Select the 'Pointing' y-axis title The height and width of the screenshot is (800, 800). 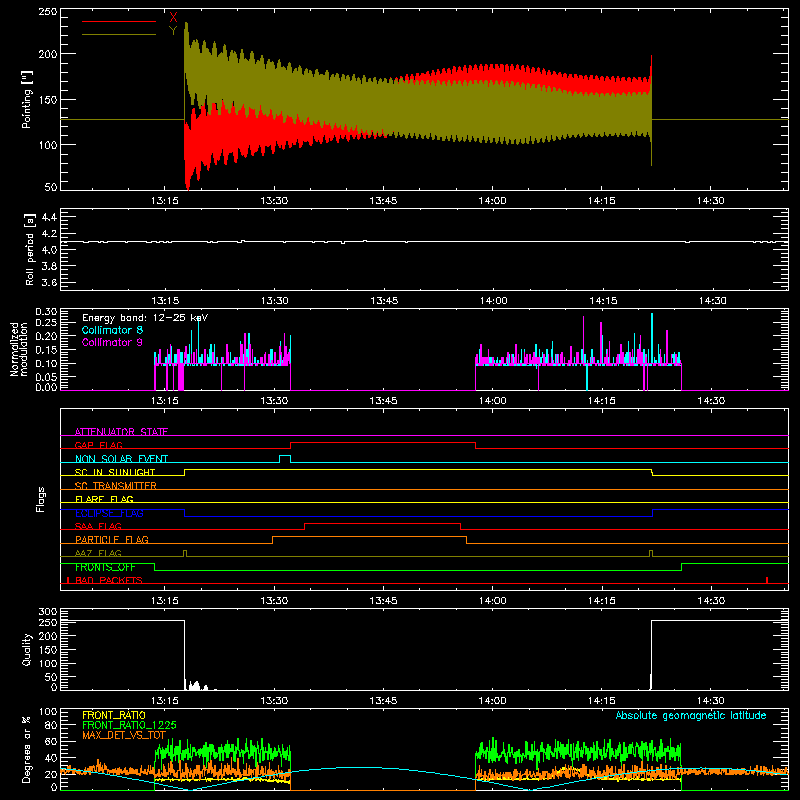coord(27,99)
